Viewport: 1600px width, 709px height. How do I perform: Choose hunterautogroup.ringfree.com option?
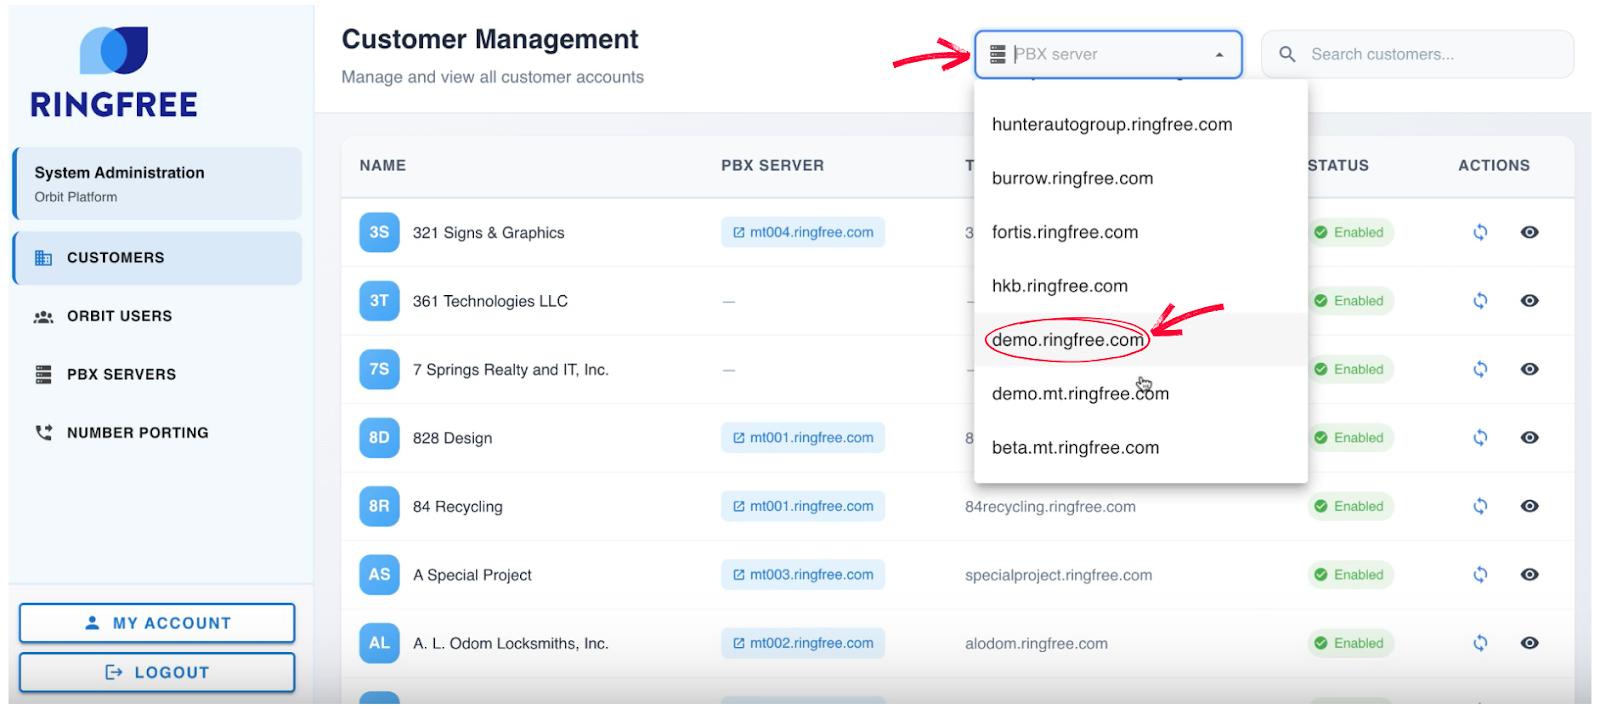coord(1111,125)
